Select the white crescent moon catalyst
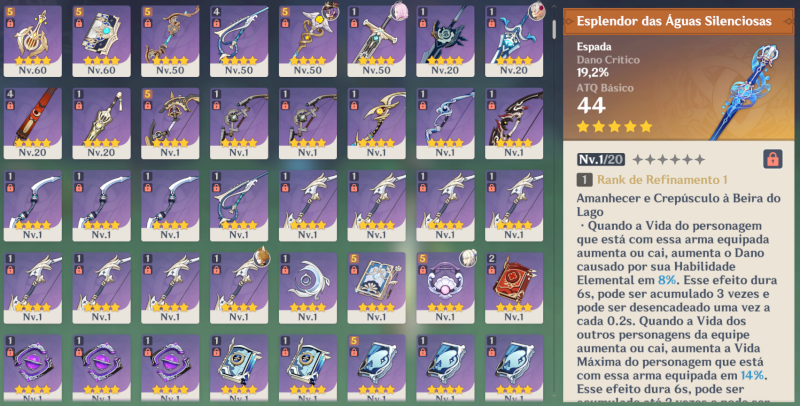The width and height of the screenshot is (800, 406). (x=308, y=288)
